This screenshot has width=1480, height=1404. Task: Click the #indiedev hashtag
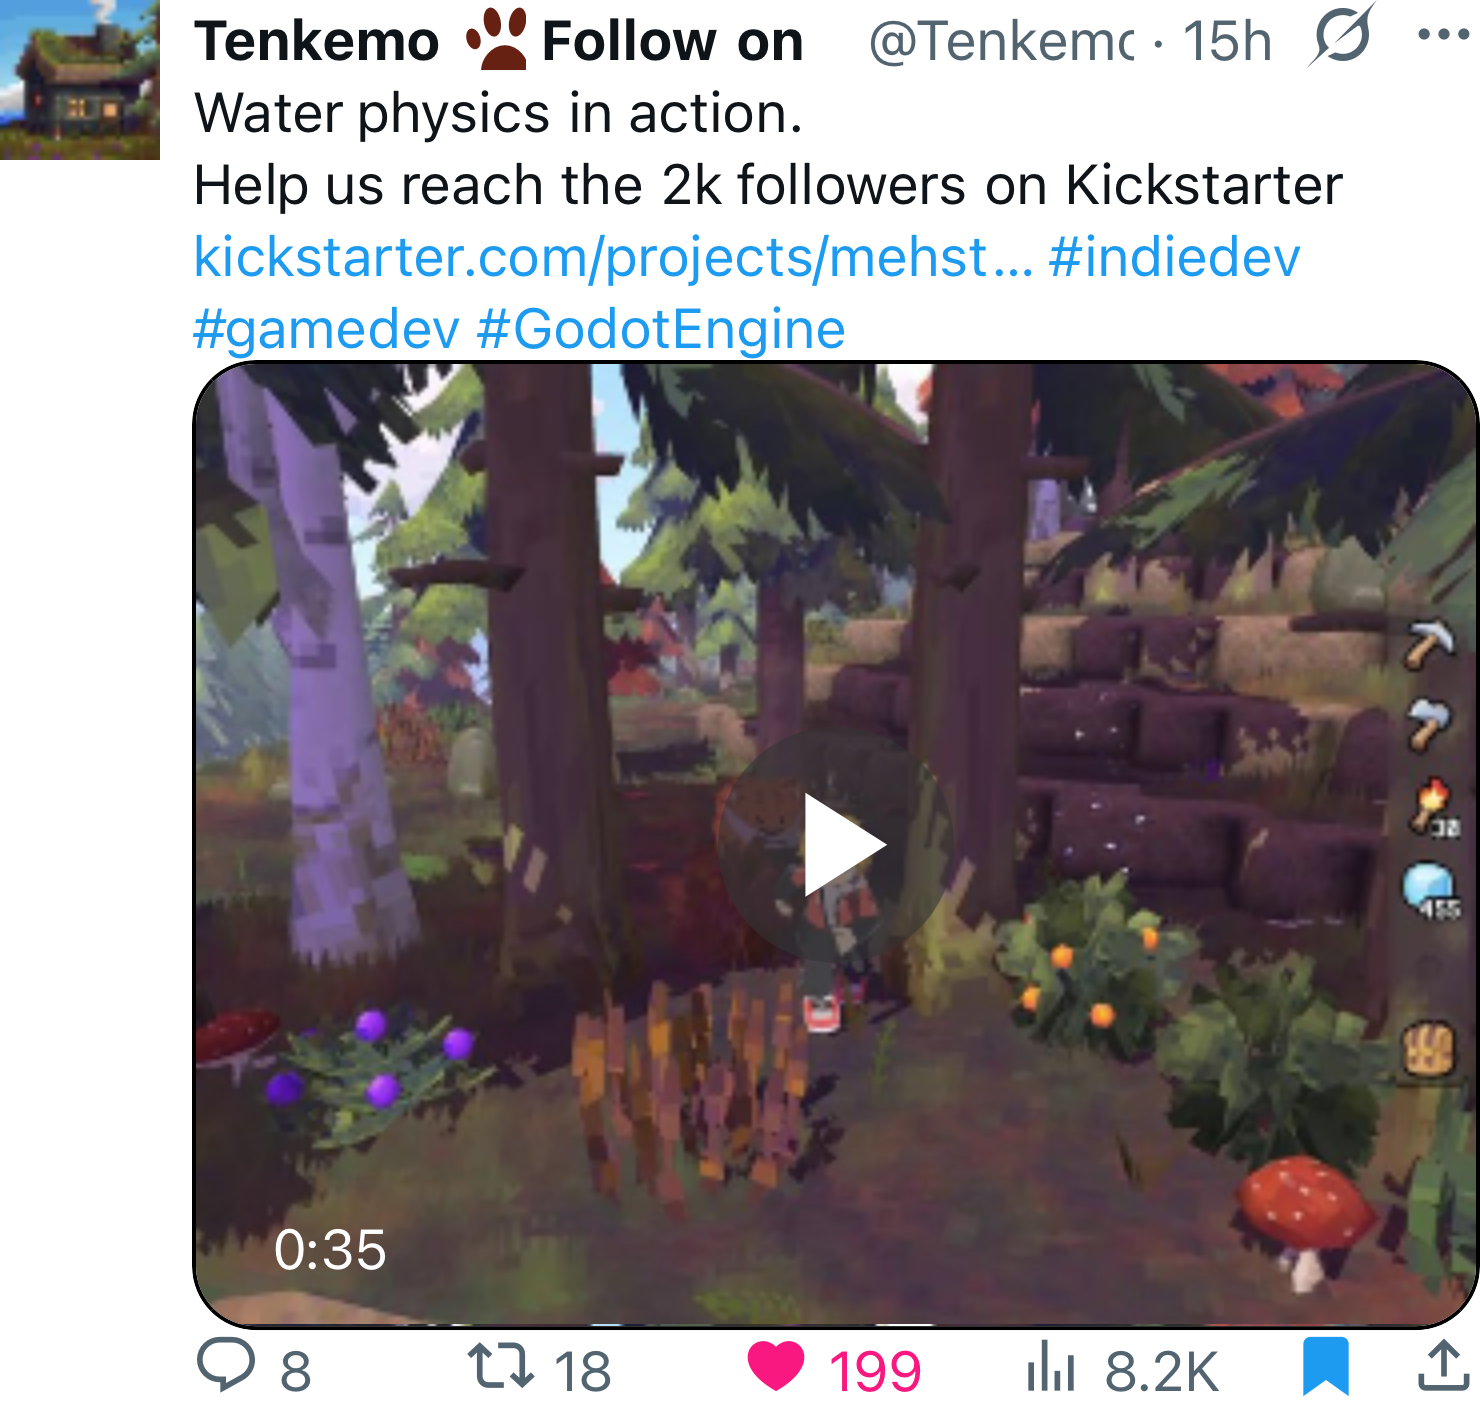[x=1174, y=257]
